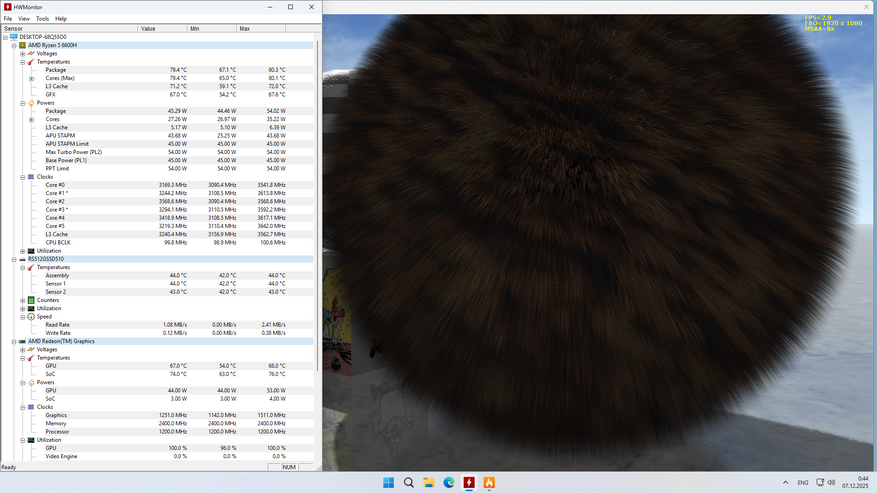Expand Voltages under AMD Ryzen 5 6600H
This screenshot has height=493, width=877.
tap(23, 54)
